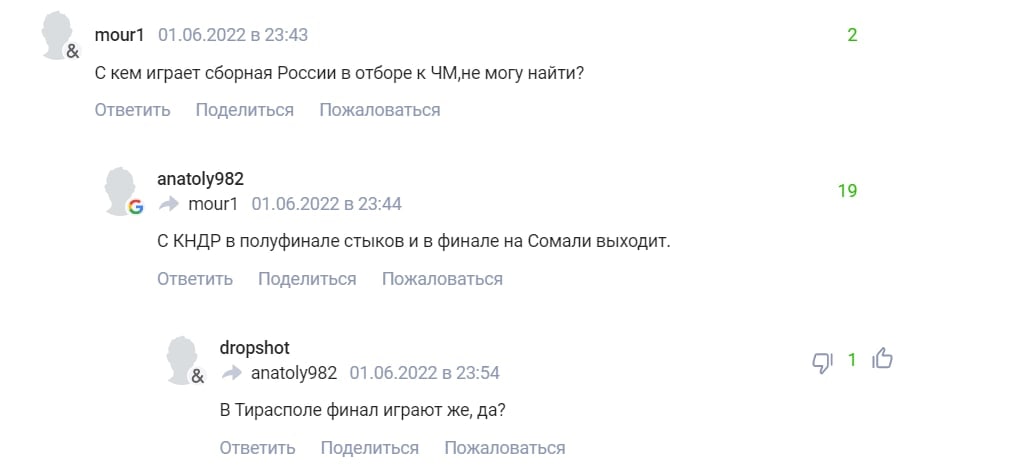Report dropshot's comment via Пожаловаться

coord(505,448)
